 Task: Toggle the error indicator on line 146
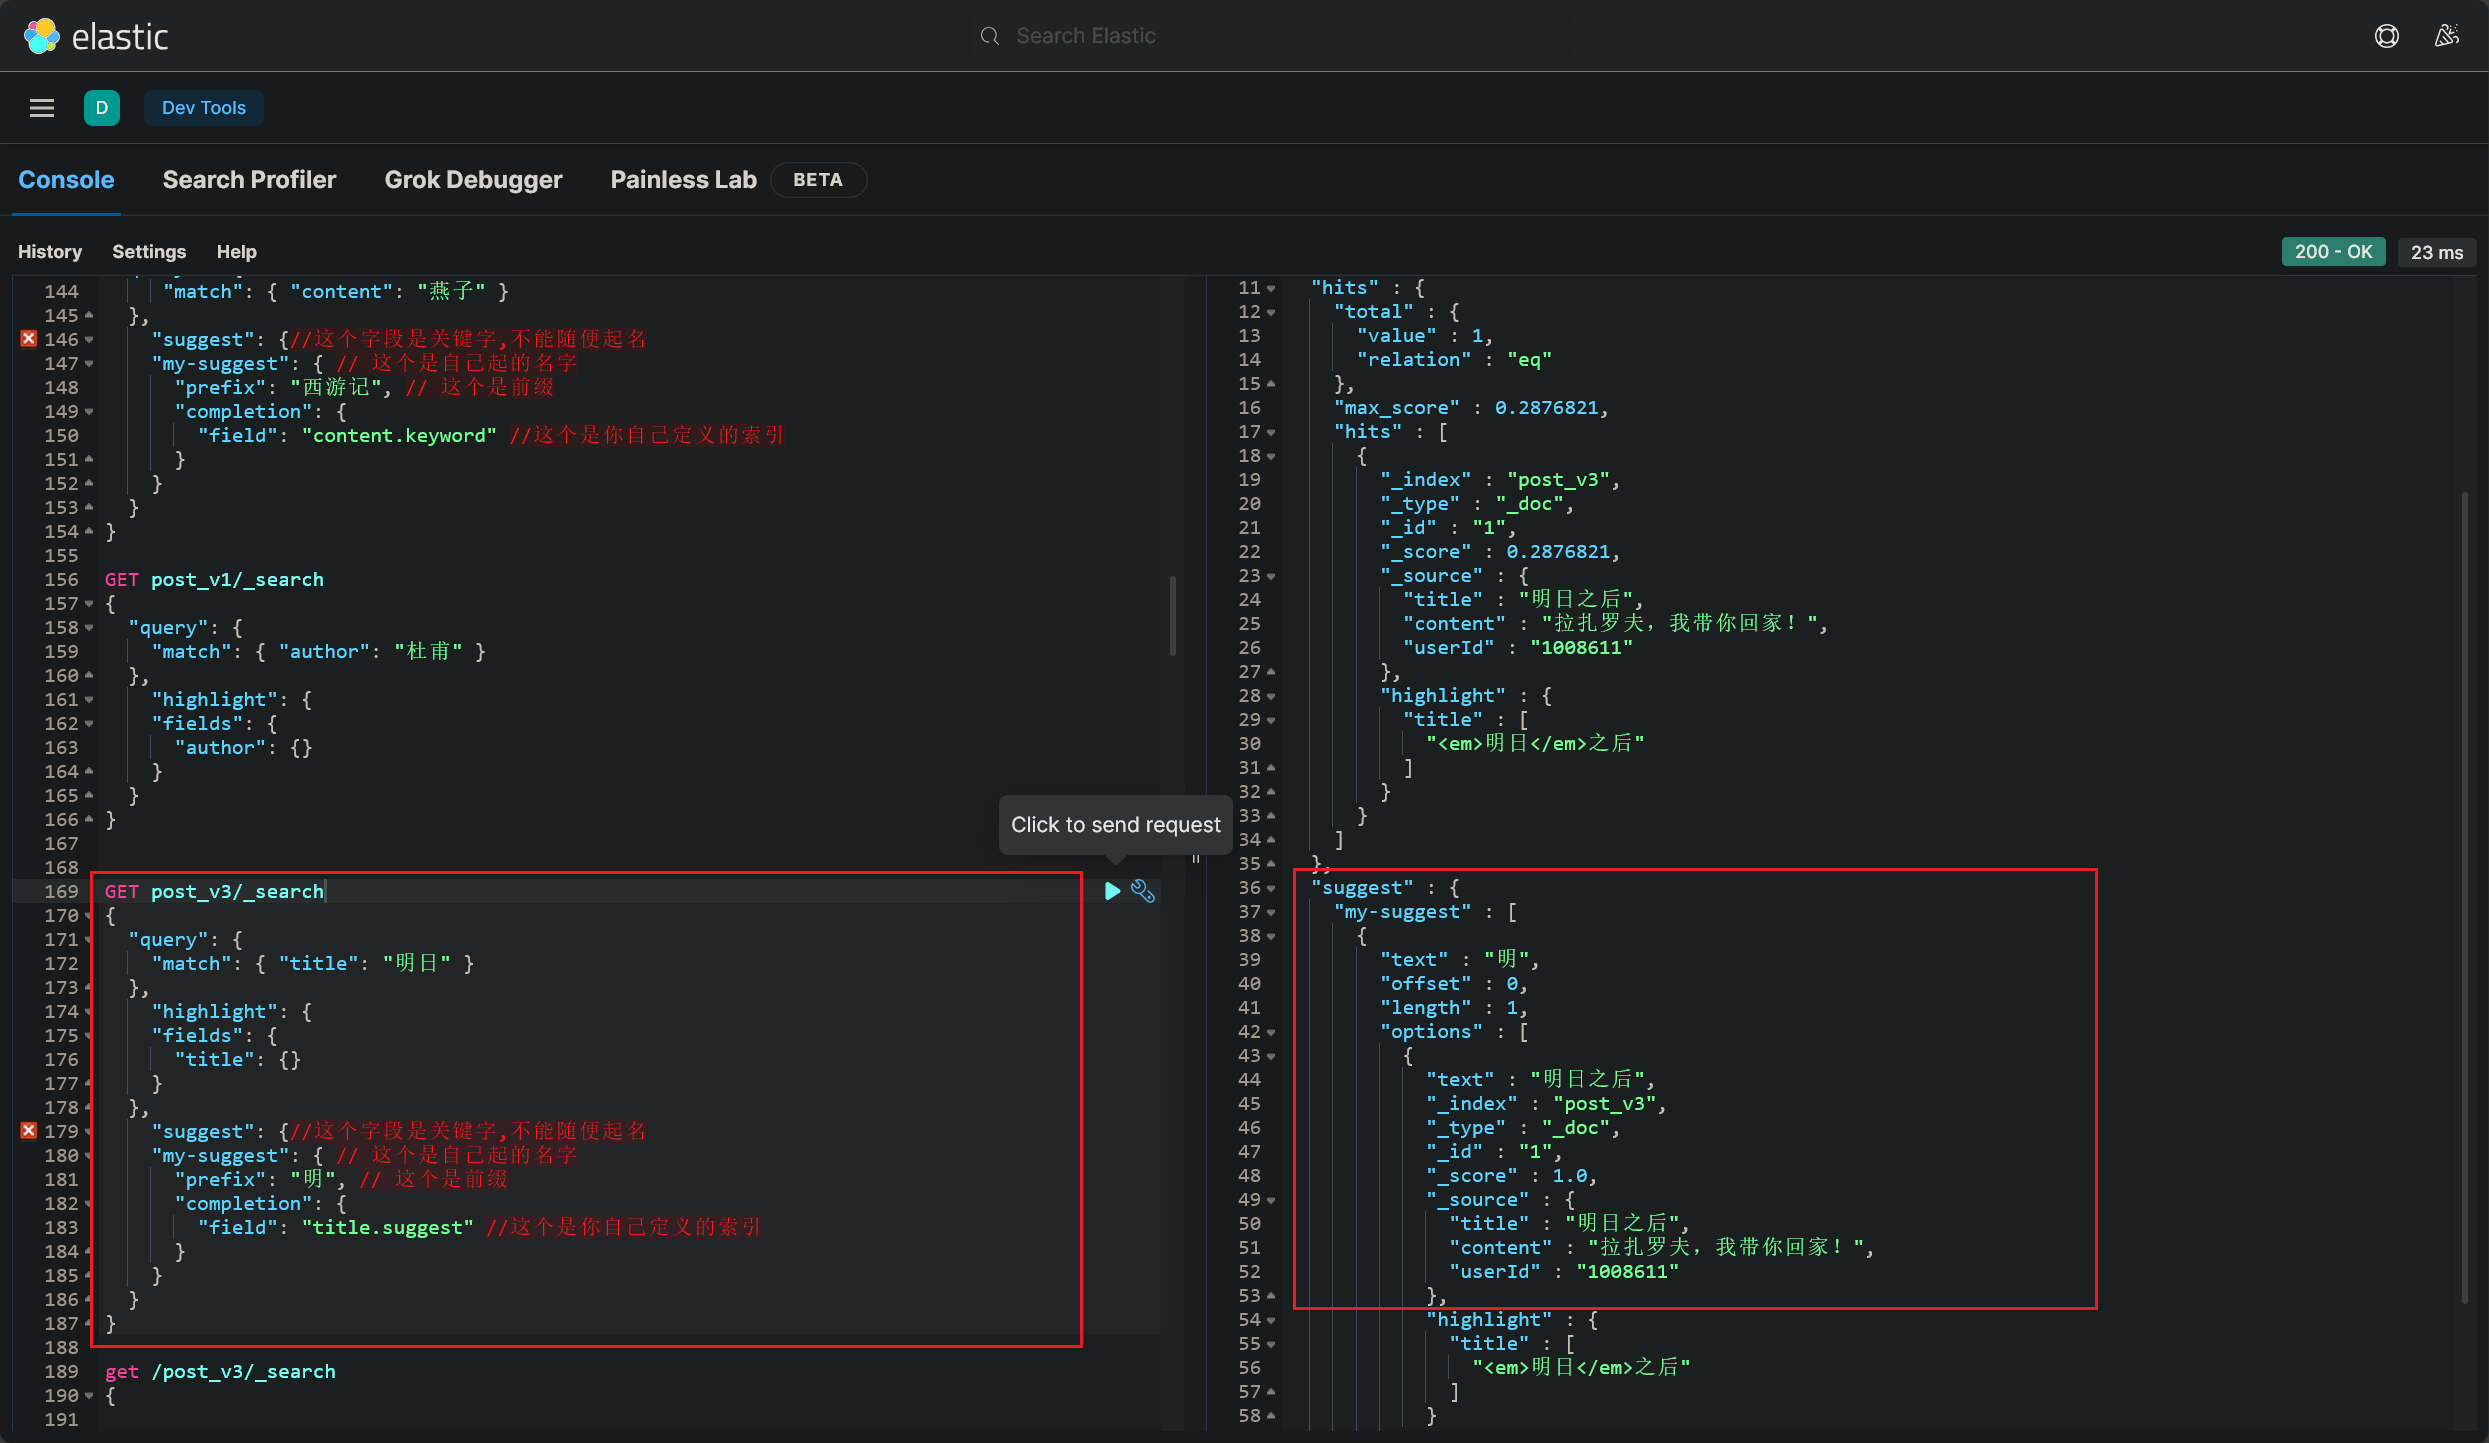tap(29, 338)
